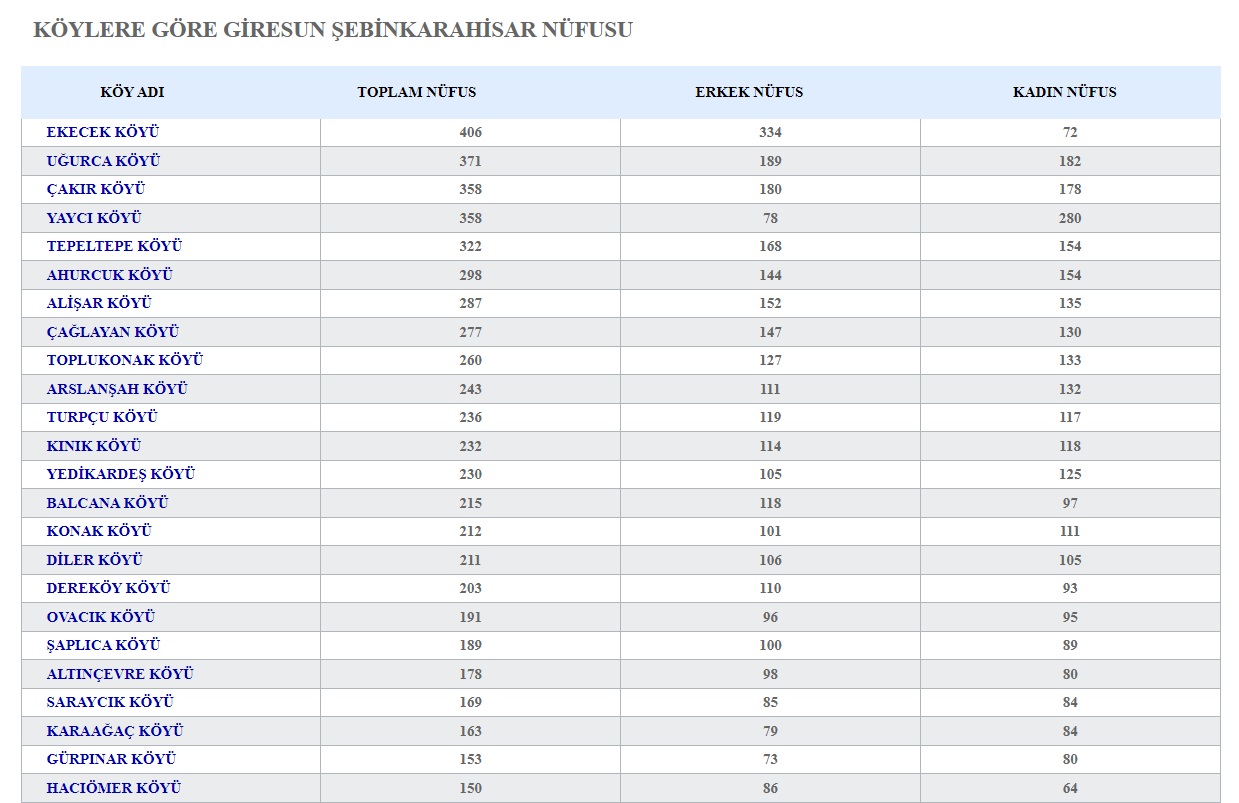Open the ALTINÇEVRE KÖYÜ village link
The image size is (1239, 803).
[x=120, y=674]
